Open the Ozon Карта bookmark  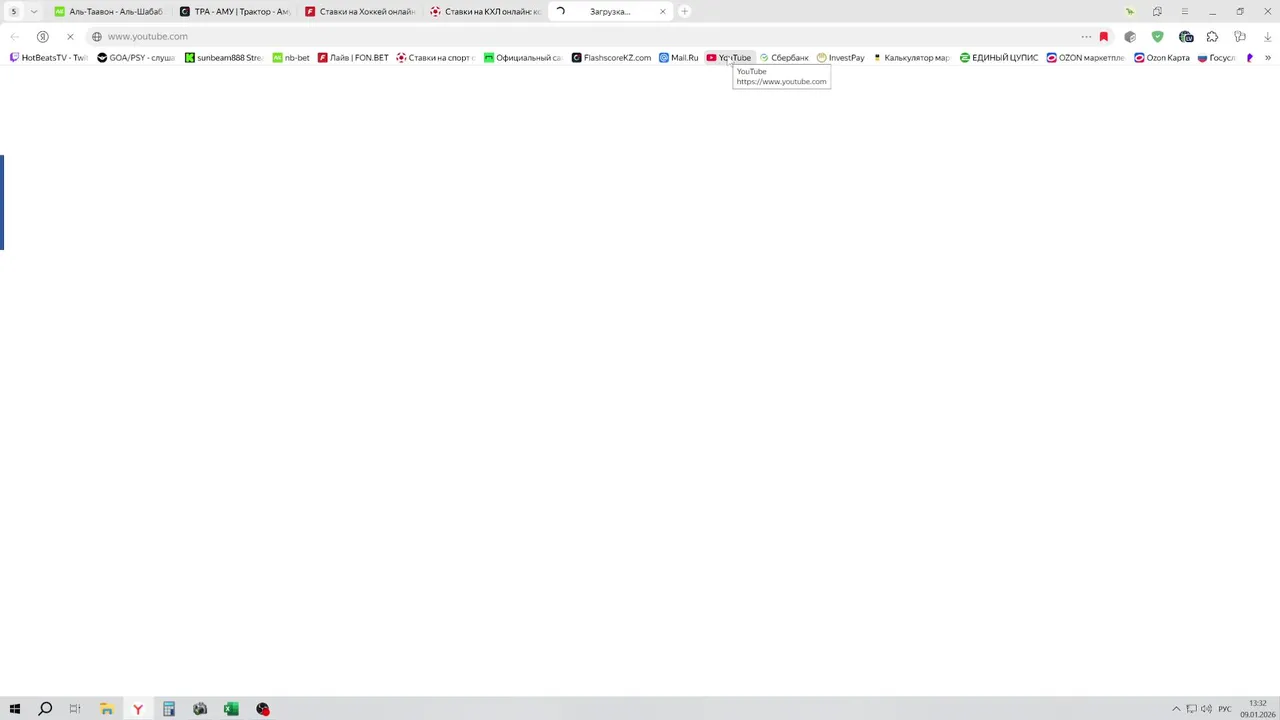1162,57
